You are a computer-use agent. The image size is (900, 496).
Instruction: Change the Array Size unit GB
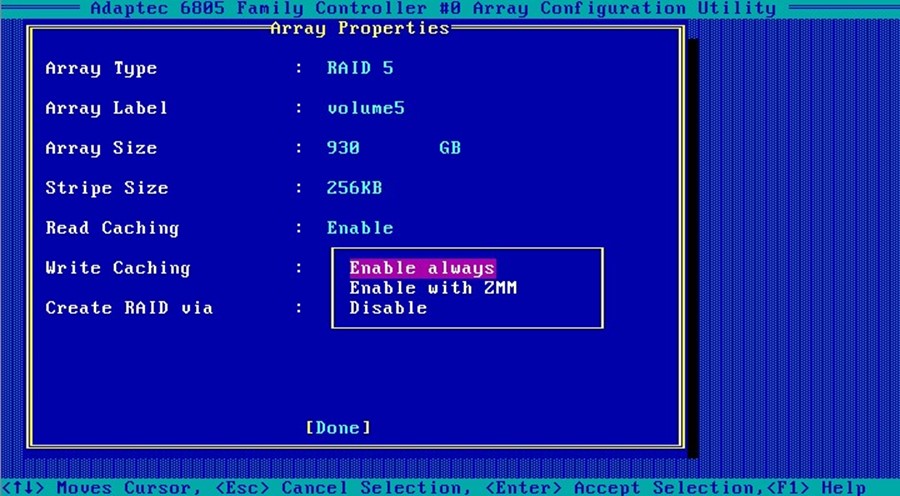[449, 148]
